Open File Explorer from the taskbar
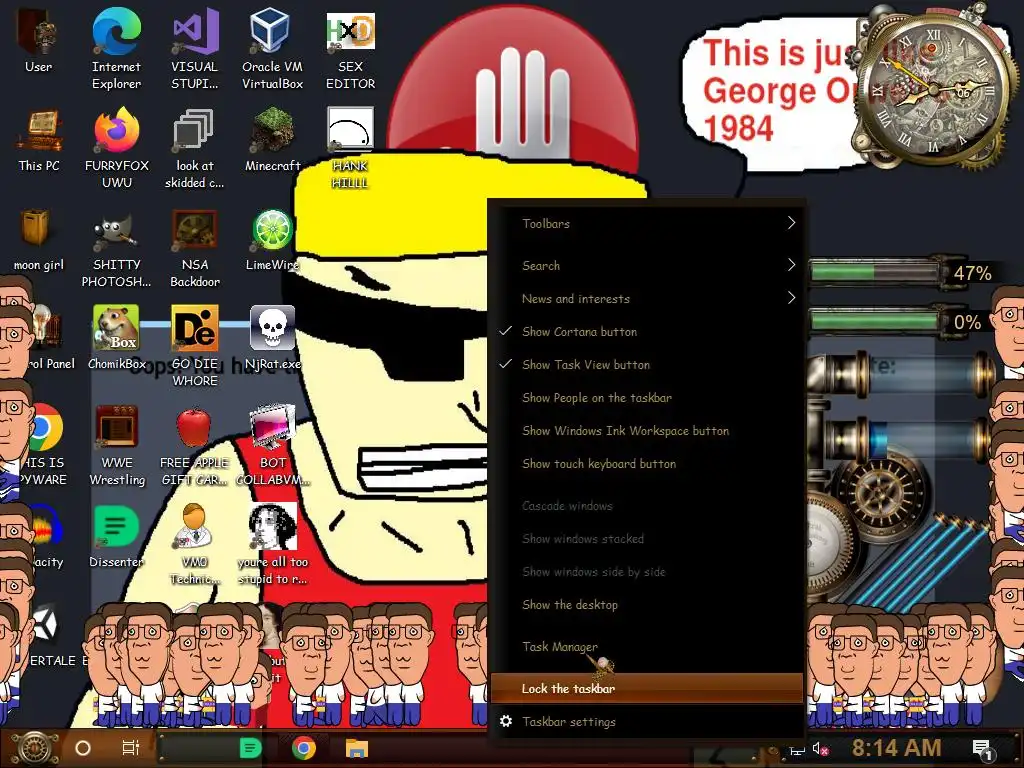This screenshot has width=1024, height=768. tap(357, 748)
